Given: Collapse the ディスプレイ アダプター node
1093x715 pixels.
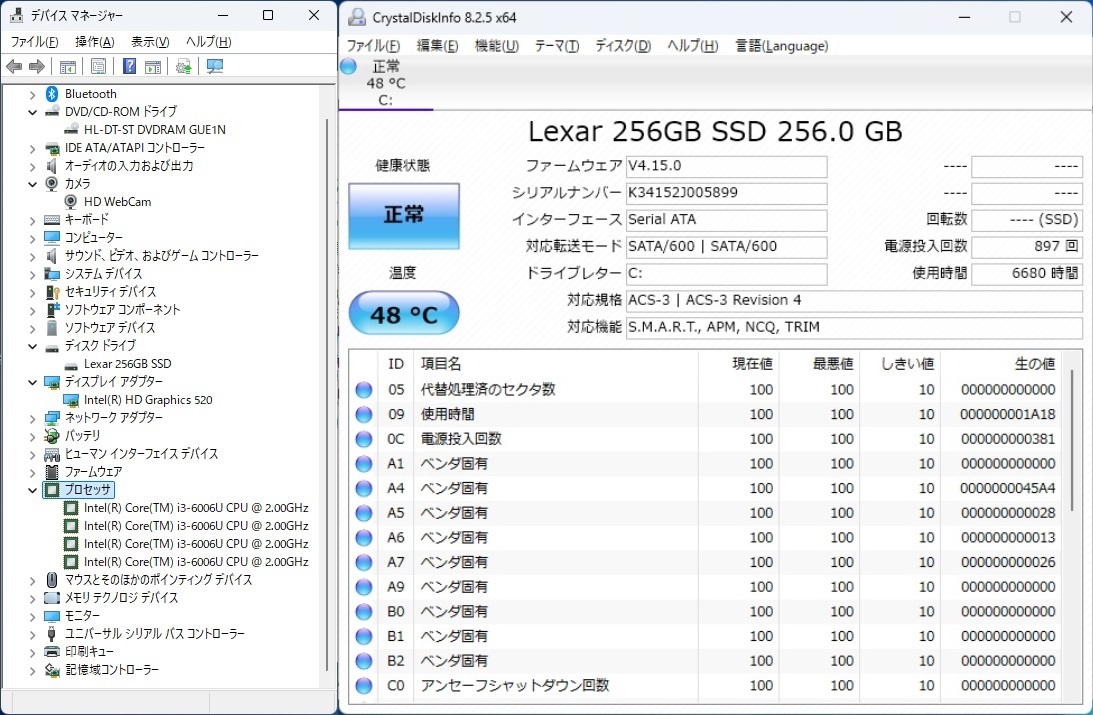Looking at the screenshot, I should (x=32, y=382).
